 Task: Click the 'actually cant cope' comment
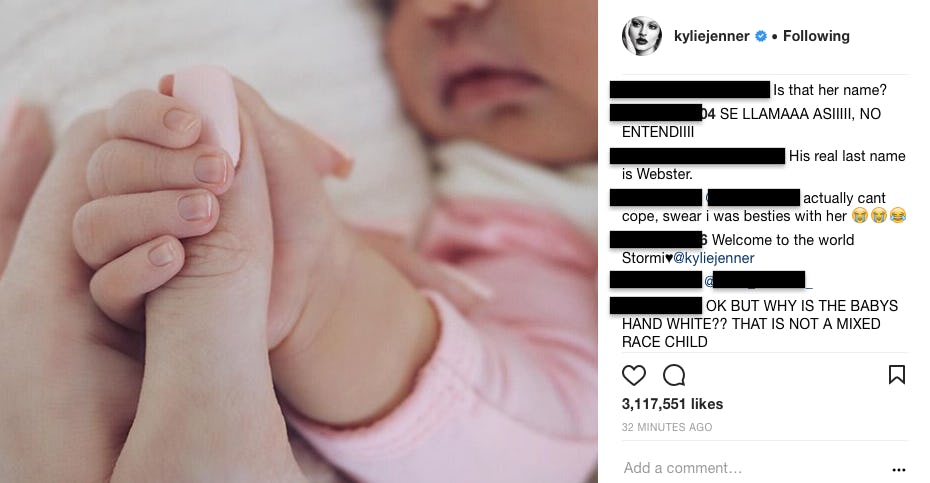[764, 206]
